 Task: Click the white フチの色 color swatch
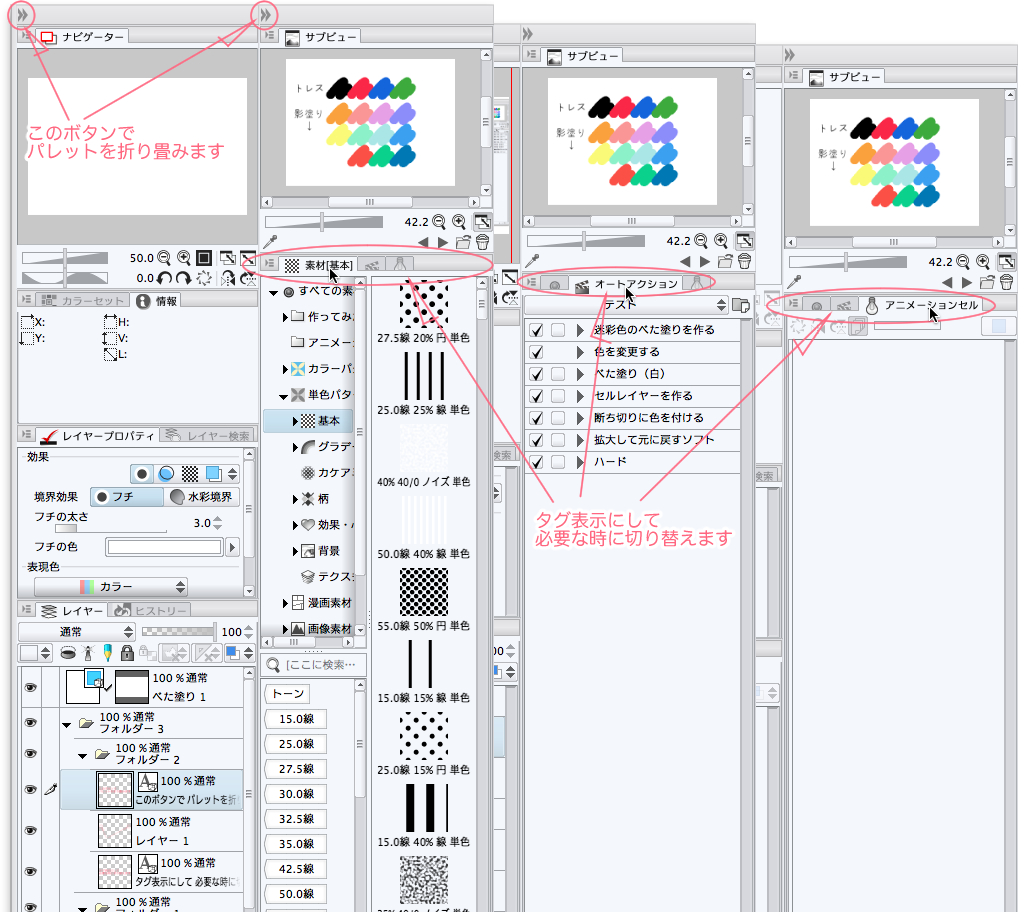coord(164,547)
